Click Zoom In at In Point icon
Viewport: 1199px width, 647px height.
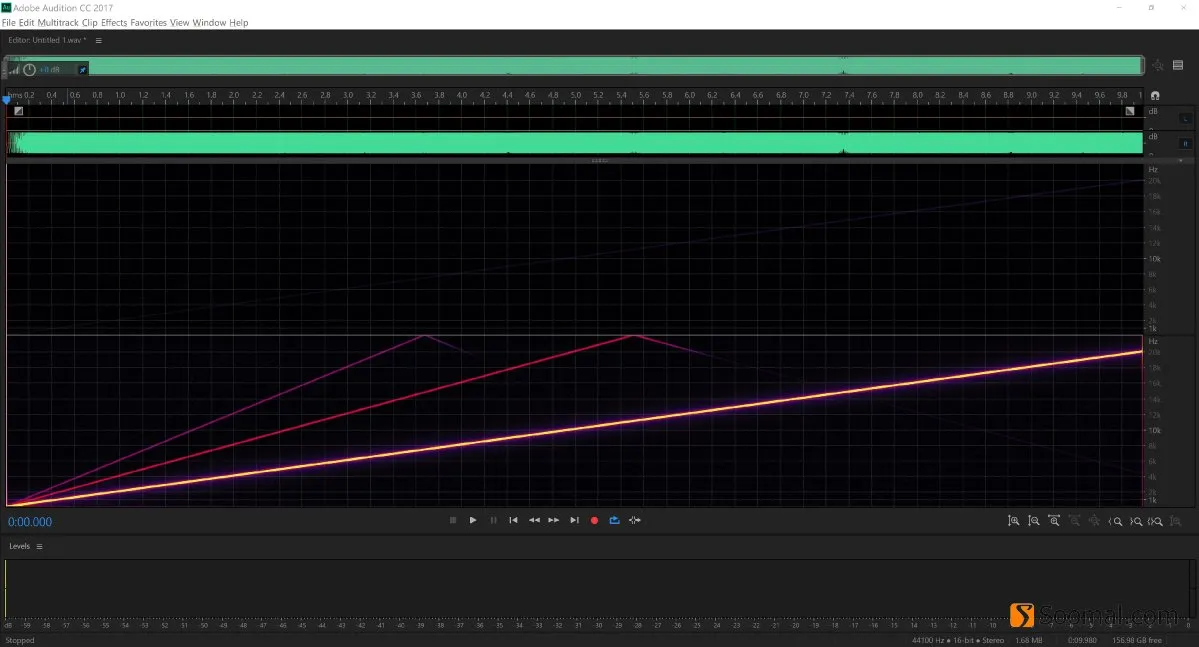[x=1116, y=522]
